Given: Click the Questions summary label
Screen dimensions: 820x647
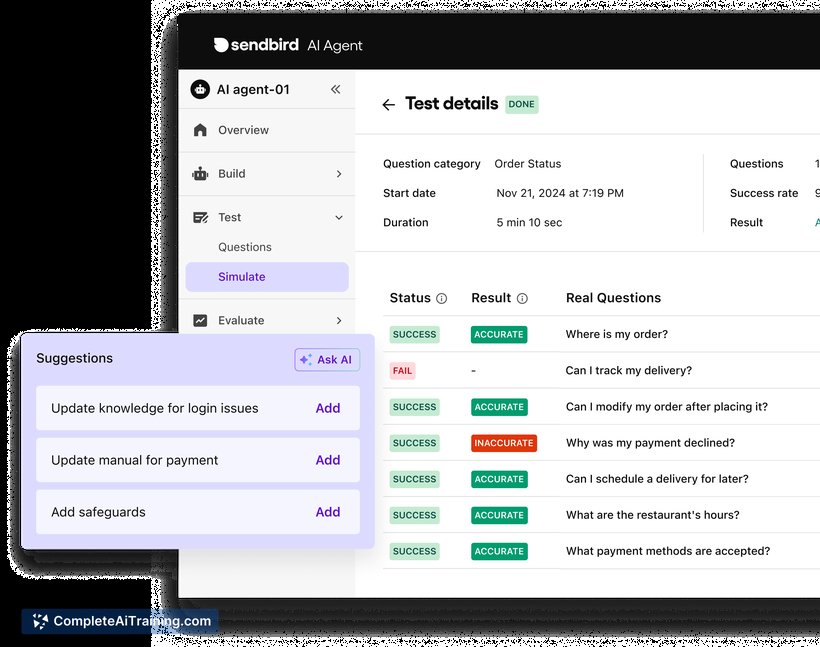Looking at the screenshot, I should (756, 164).
